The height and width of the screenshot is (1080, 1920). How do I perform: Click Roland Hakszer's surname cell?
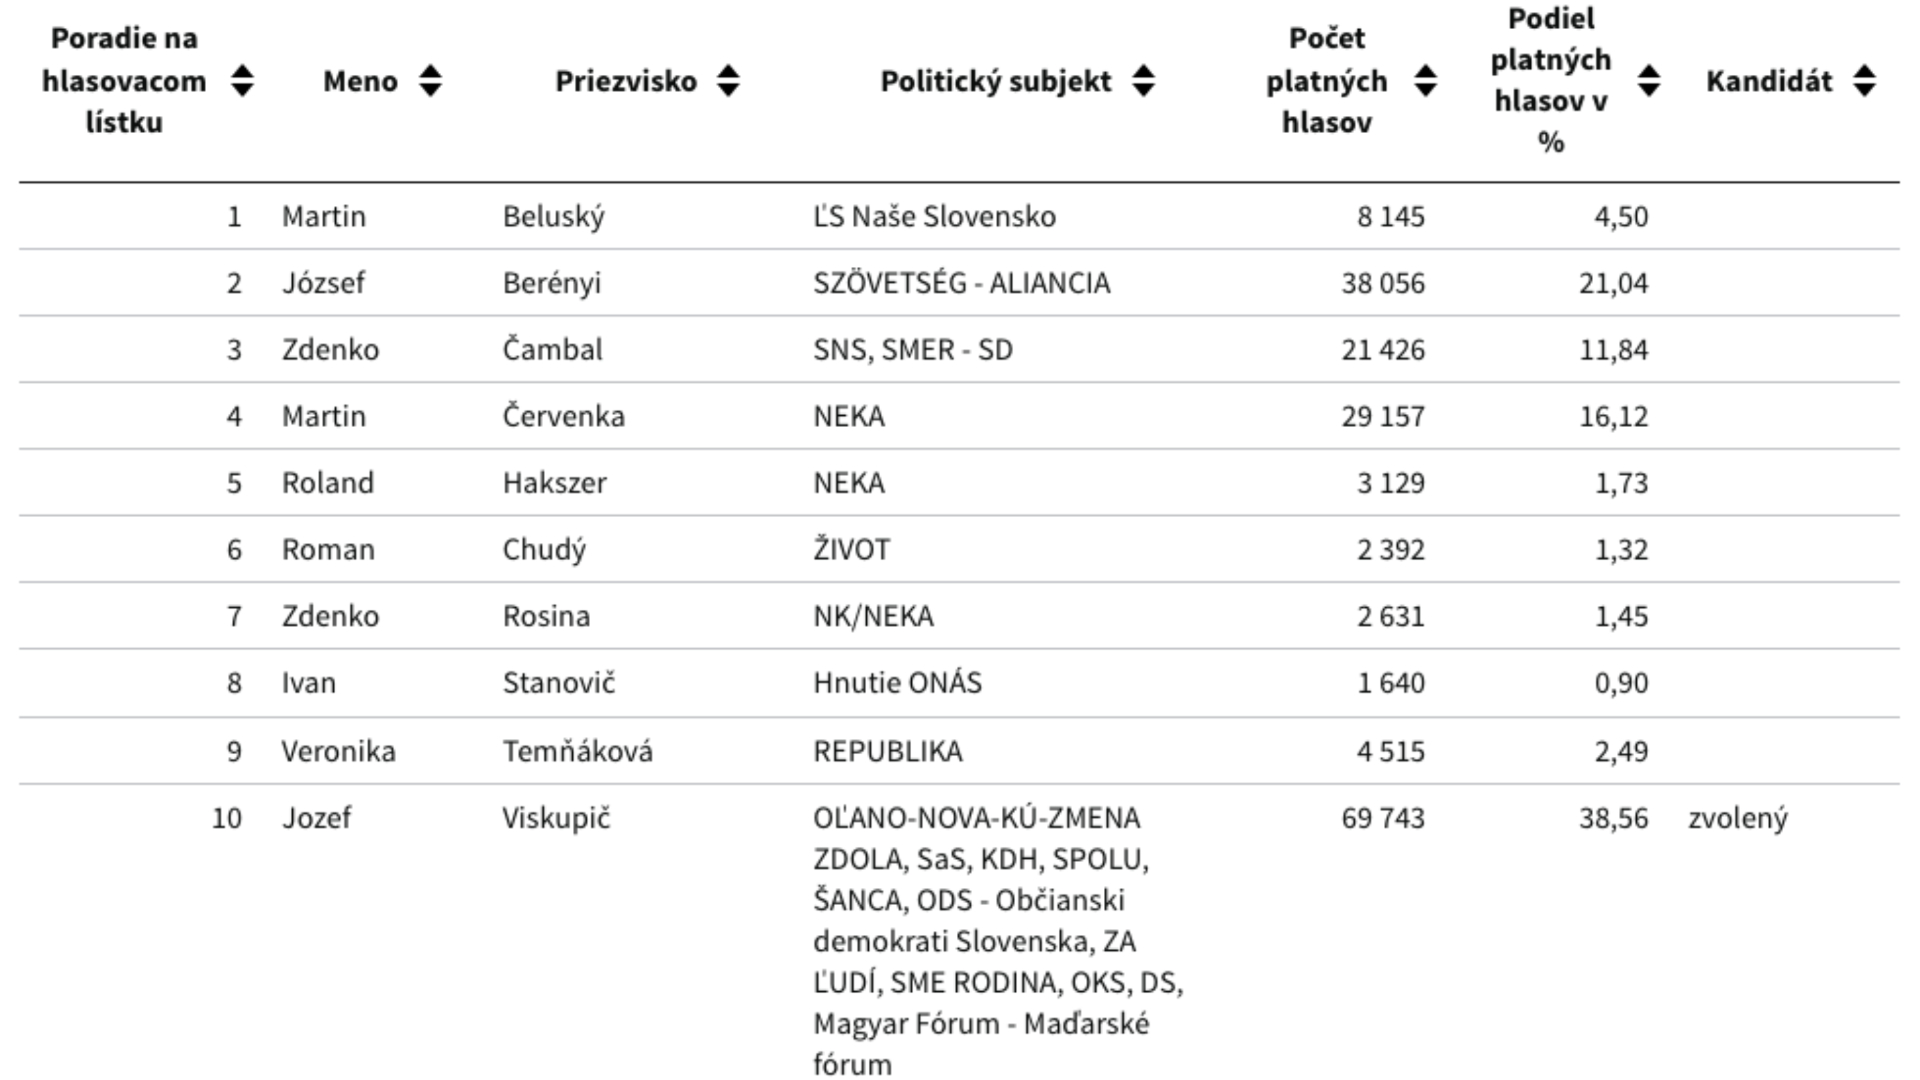pyautogui.click(x=554, y=483)
